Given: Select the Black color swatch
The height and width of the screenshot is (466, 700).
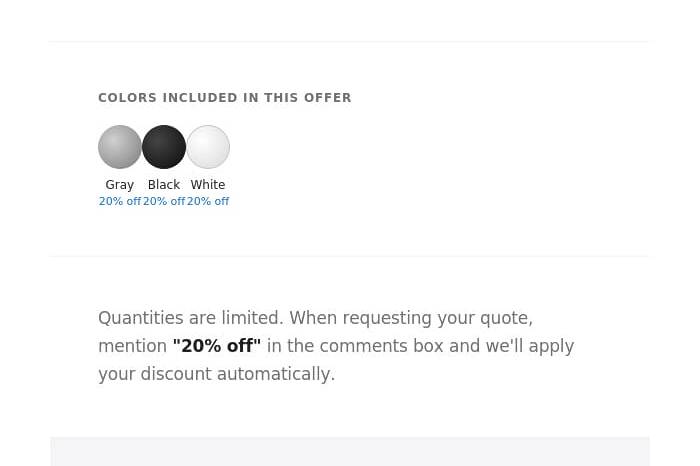Looking at the screenshot, I should (x=164, y=147).
